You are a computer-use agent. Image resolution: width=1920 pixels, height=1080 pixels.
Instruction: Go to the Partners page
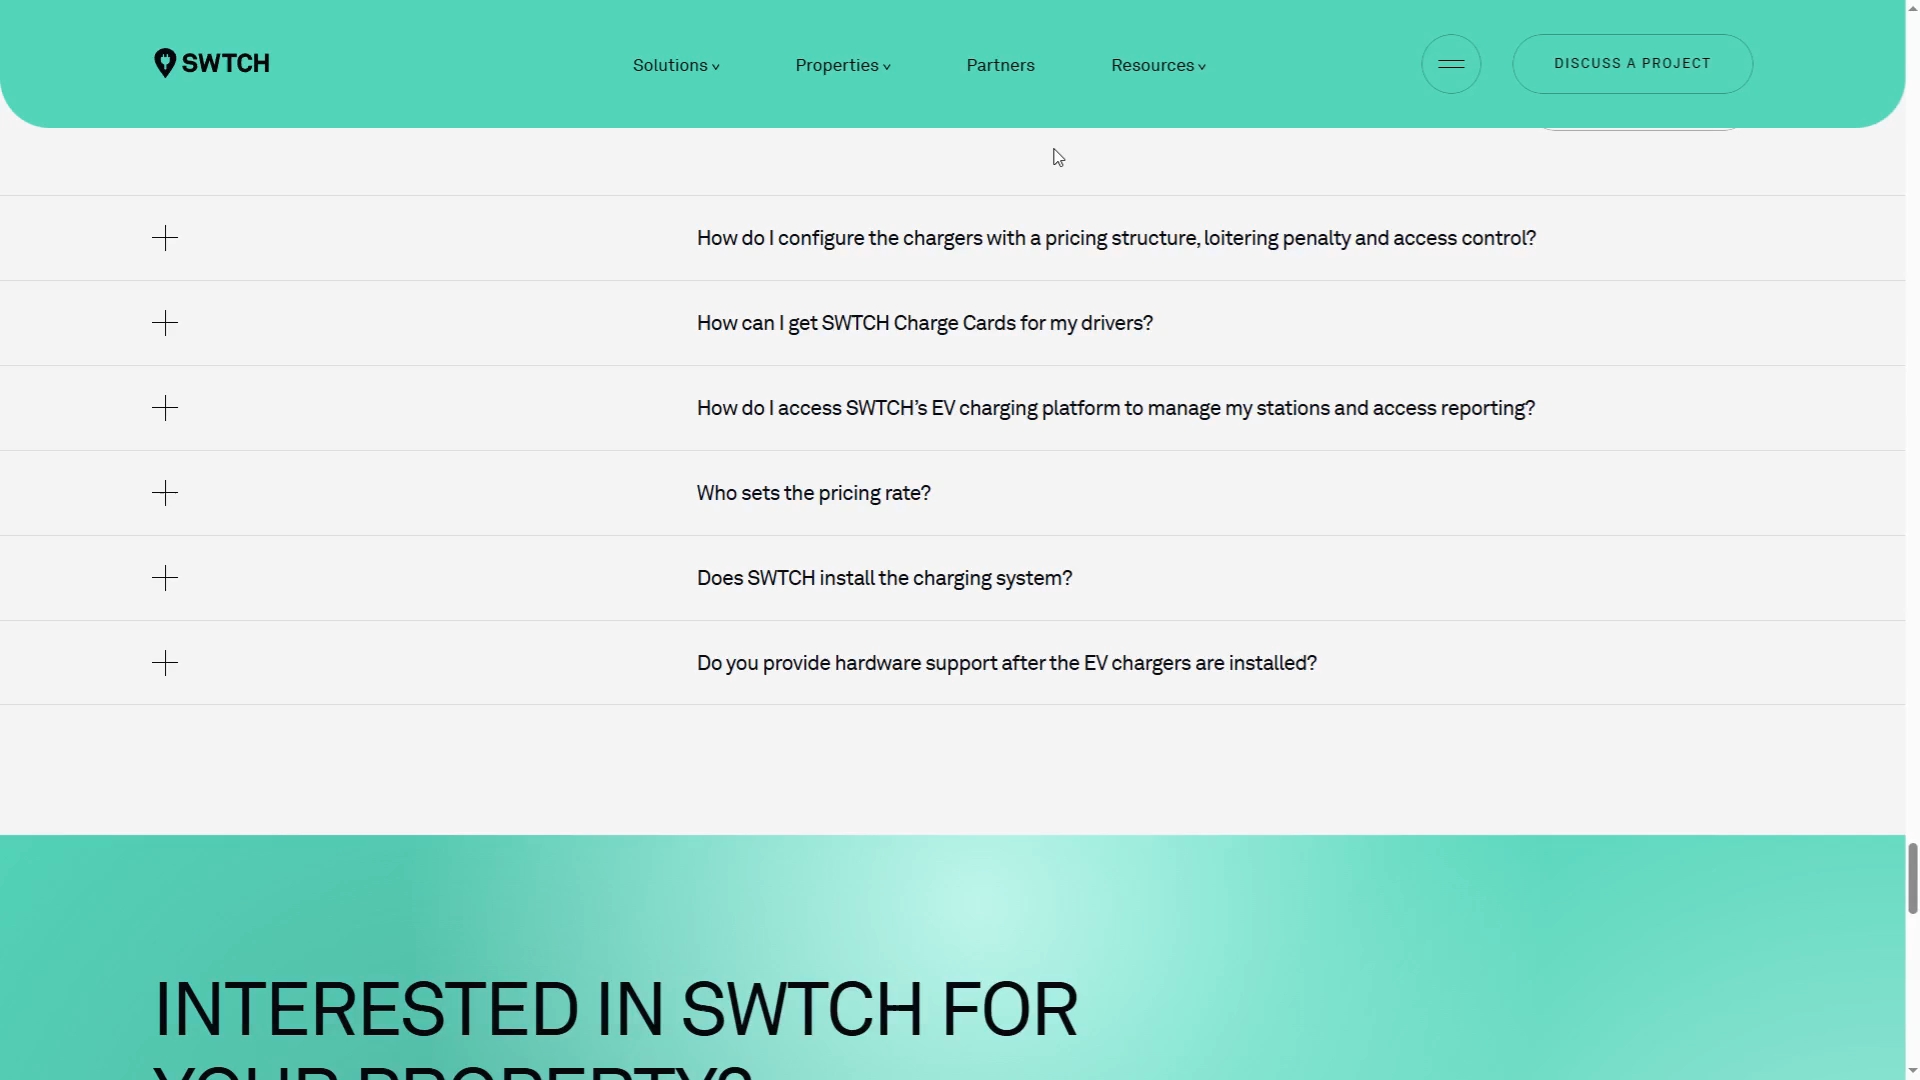pos(1000,65)
